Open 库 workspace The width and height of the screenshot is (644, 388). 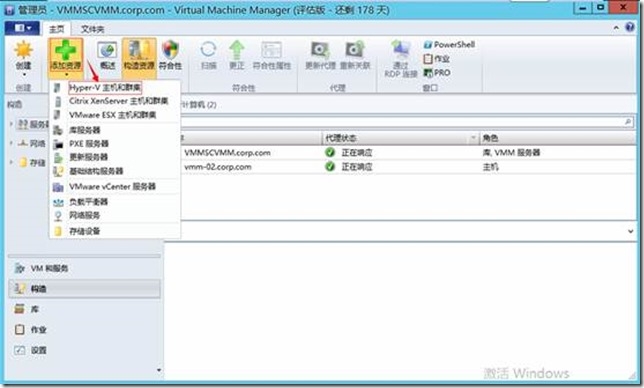(84, 309)
